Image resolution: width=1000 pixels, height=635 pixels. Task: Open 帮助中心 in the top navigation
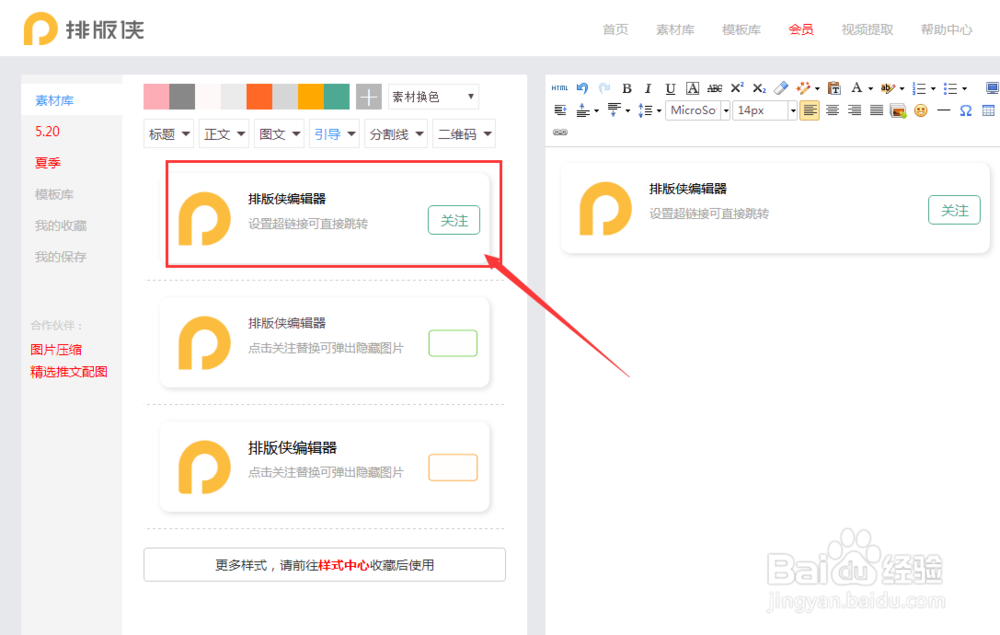pyautogui.click(x=946, y=29)
